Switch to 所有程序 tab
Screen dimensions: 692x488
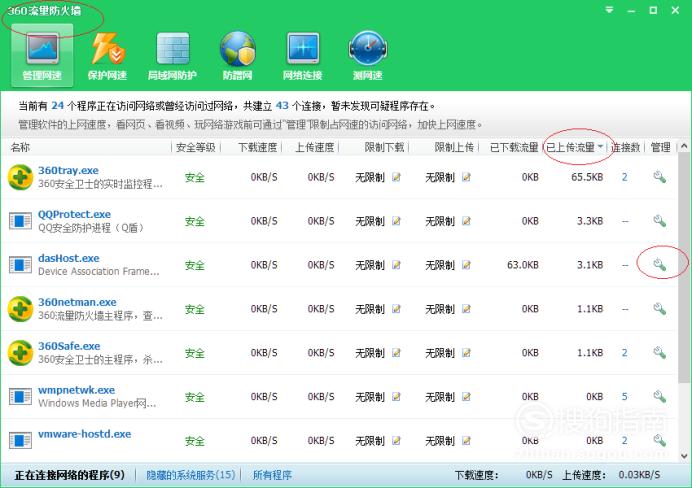point(272,475)
